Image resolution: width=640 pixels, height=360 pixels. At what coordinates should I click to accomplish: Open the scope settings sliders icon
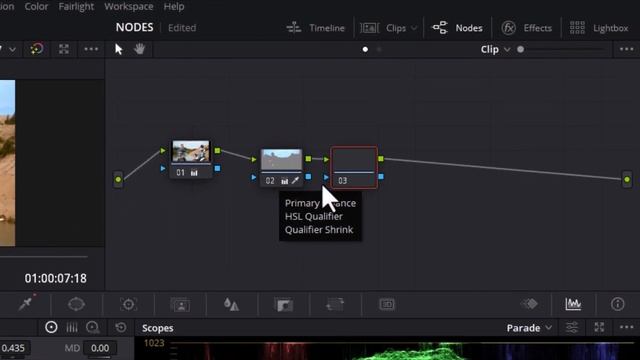point(572,327)
